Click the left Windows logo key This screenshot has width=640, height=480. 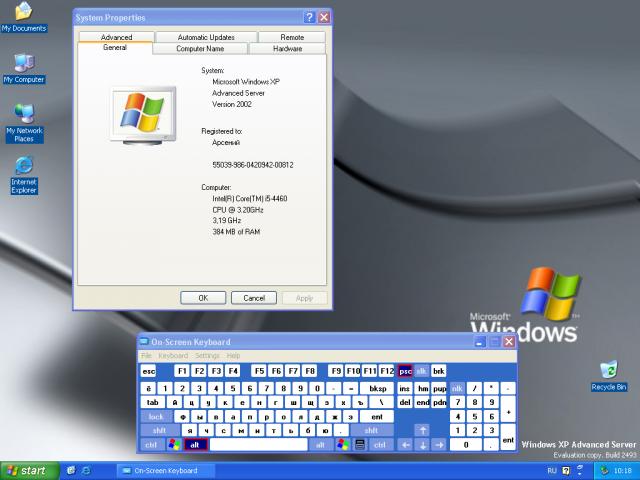pyautogui.click(x=174, y=444)
